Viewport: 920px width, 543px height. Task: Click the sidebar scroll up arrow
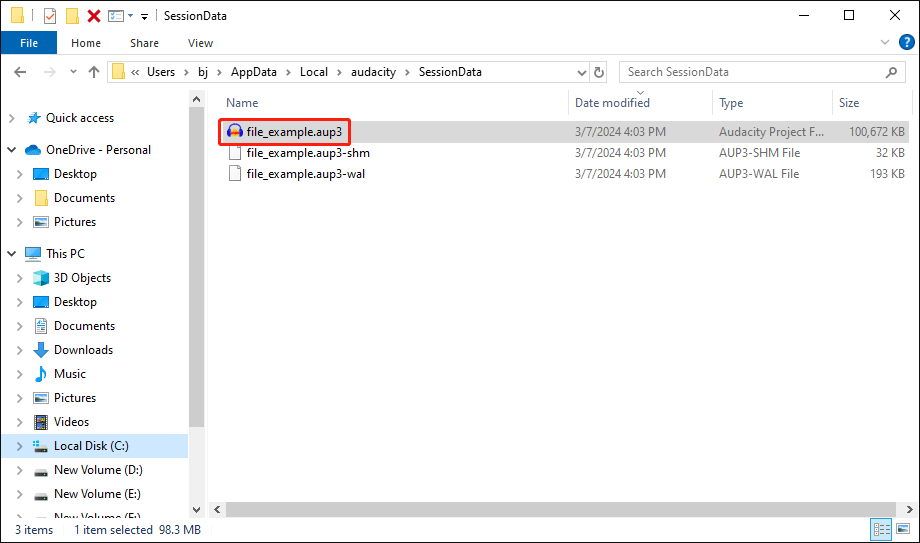click(x=197, y=99)
